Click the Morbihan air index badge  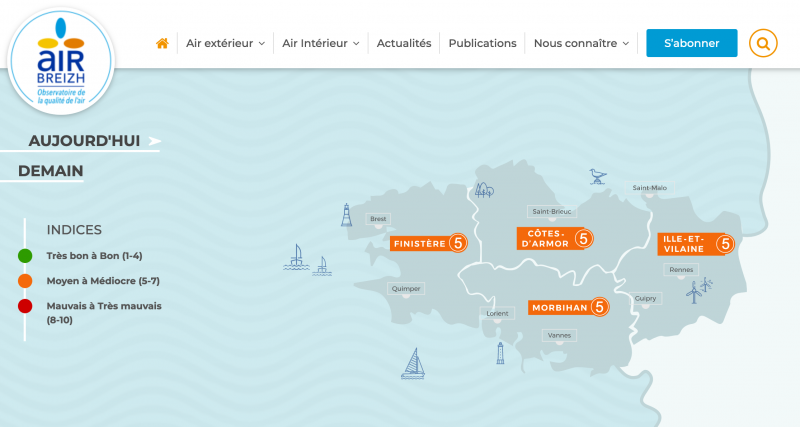(600, 307)
